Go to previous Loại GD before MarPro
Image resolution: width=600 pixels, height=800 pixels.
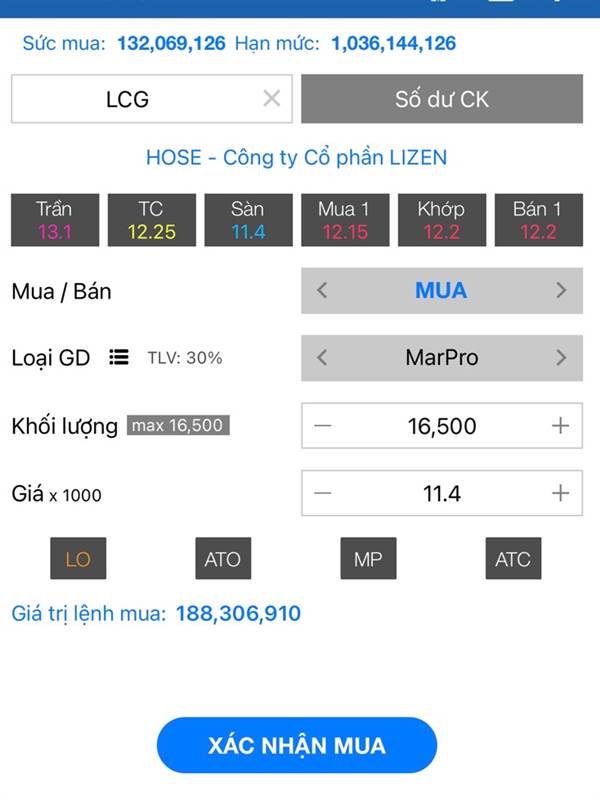[321, 358]
